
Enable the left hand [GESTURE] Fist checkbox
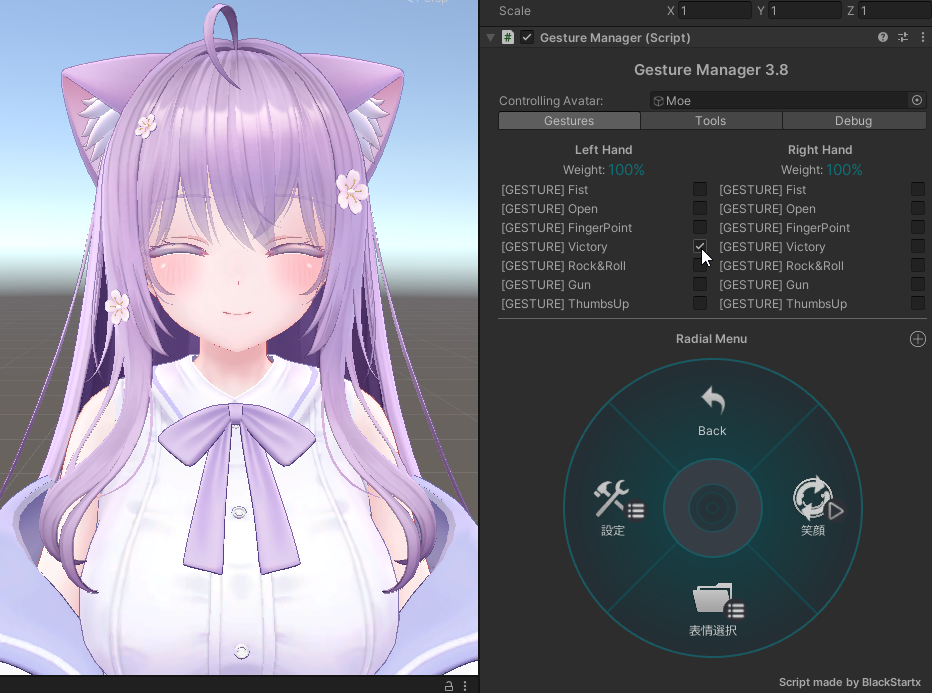[700, 189]
